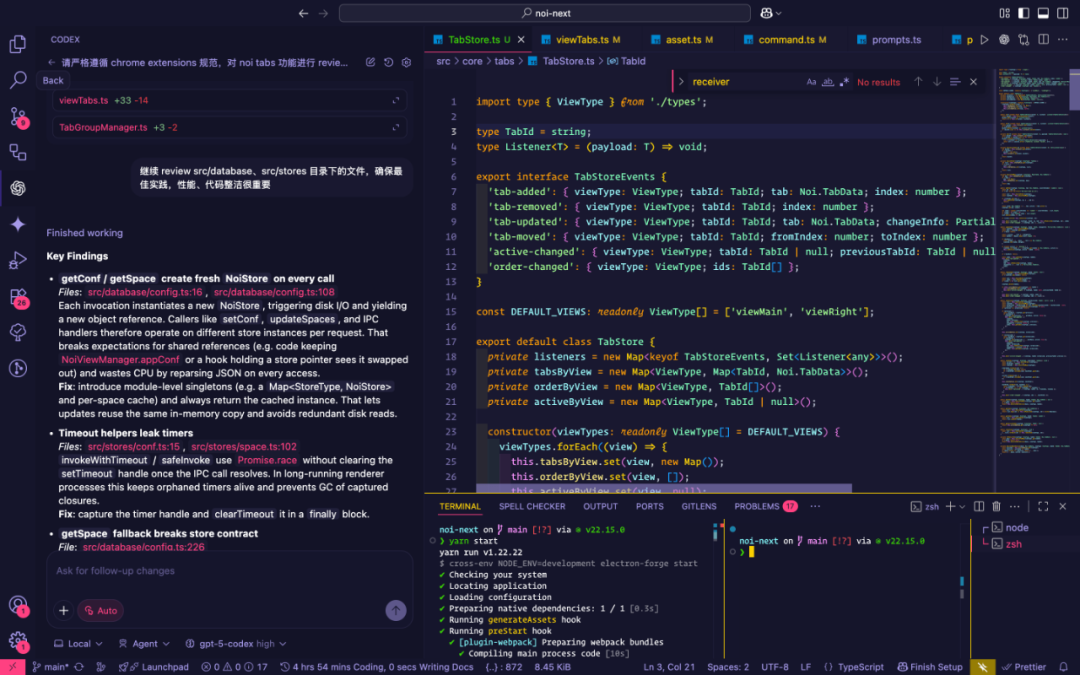Toggle Match Case in find widget
Screen dimensions: 1080x675
(811, 82)
